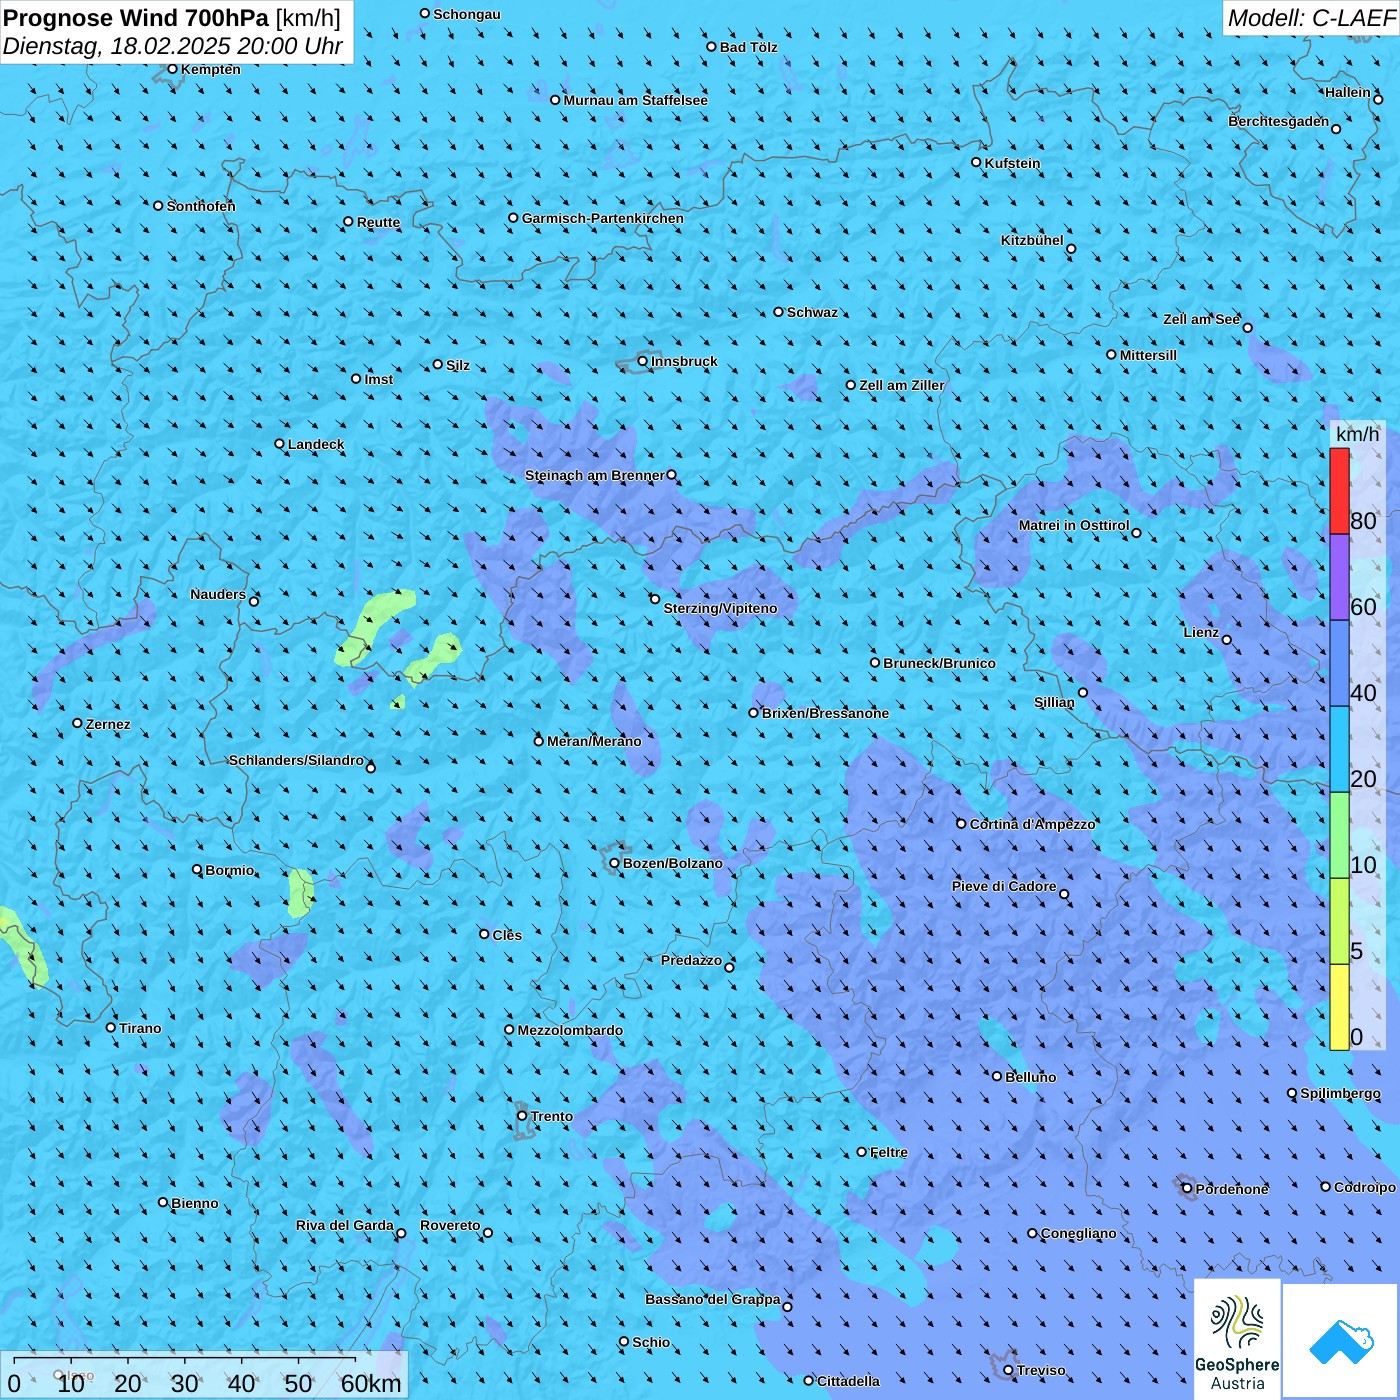The image size is (1400, 1400).
Task: Click the green 10–20 km/h legend swatch
Action: [1339, 836]
